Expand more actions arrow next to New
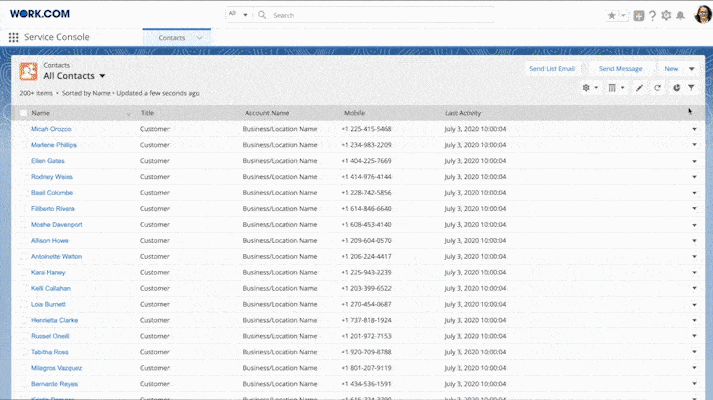Image resolution: width=713 pixels, height=400 pixels. coord(692,69)
